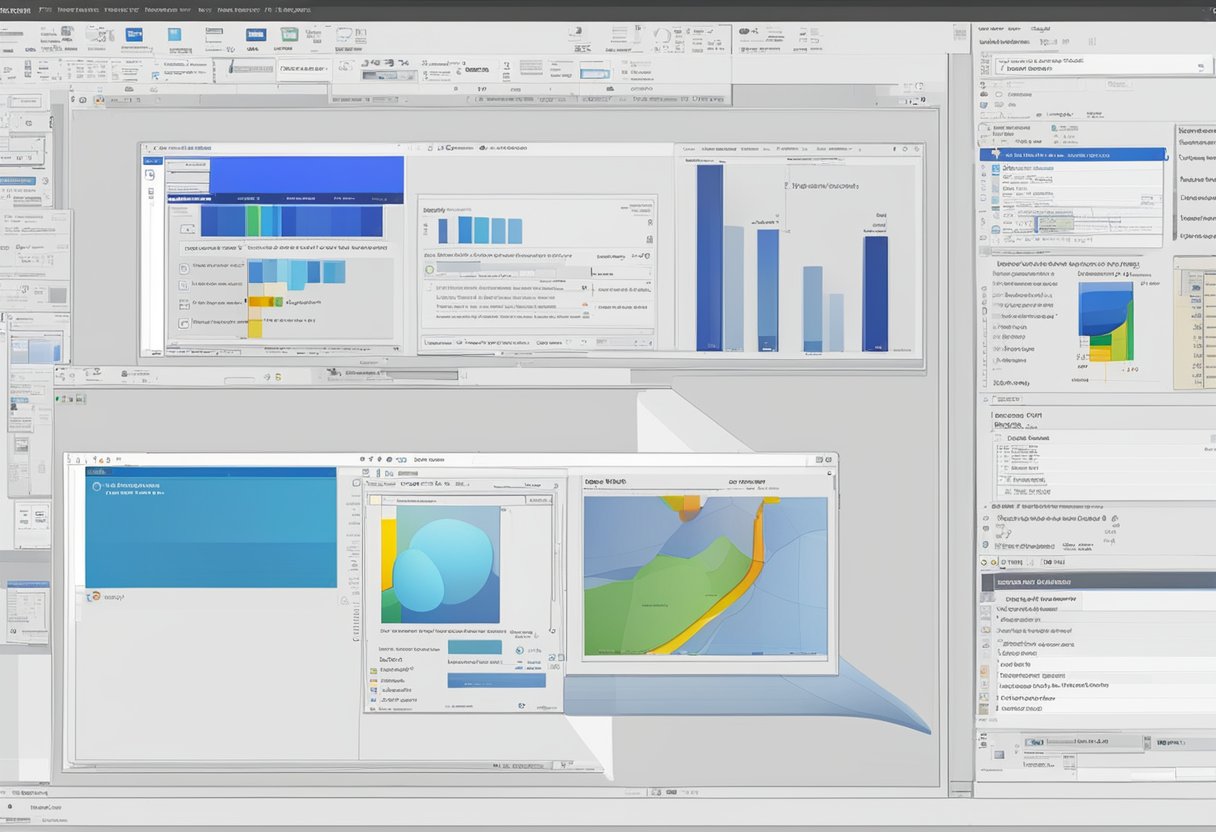Click the wide blue bar button in lower dialog
This screenshot has height=832, width=1216.
coord(496,680)
